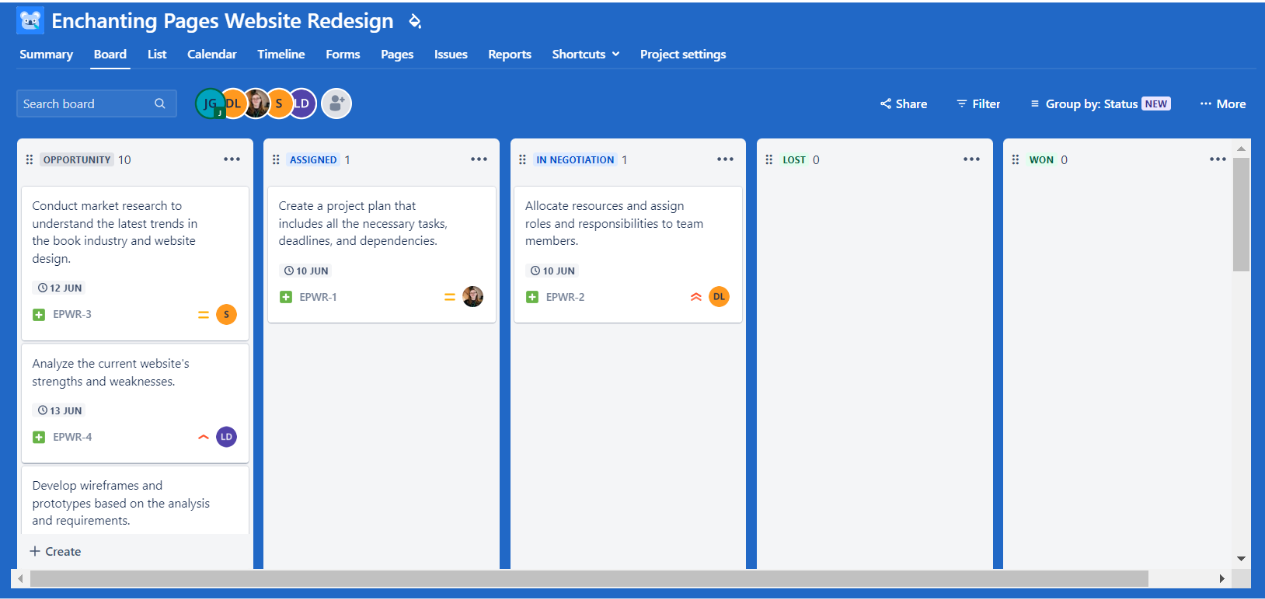This screenshot has width=1265, height=599.
Task: Click the paint bucket background color icon
Action: [x=415, y=21]
